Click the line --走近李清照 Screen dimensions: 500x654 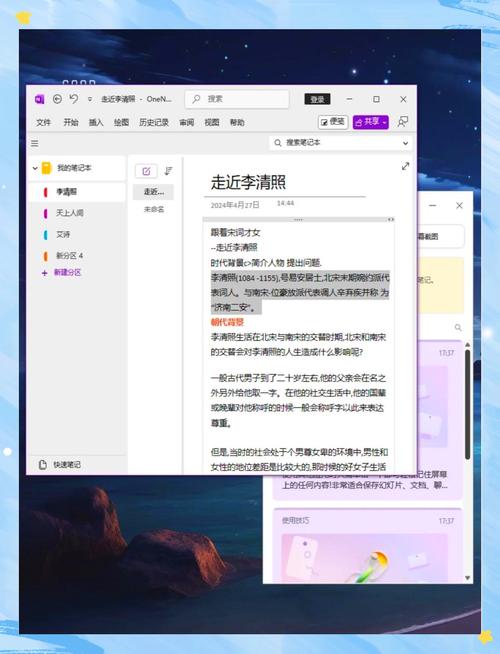(234, 248)
